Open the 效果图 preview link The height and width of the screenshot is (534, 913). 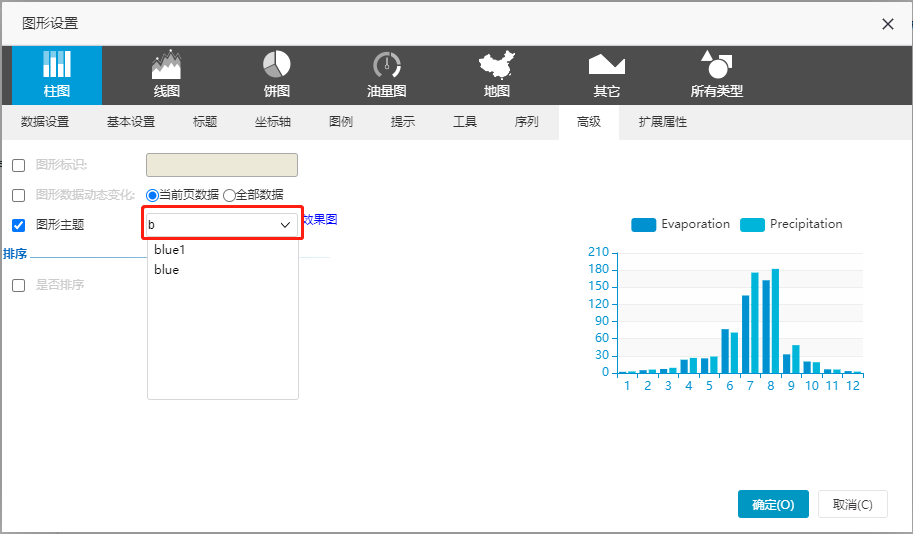[320, 220]
